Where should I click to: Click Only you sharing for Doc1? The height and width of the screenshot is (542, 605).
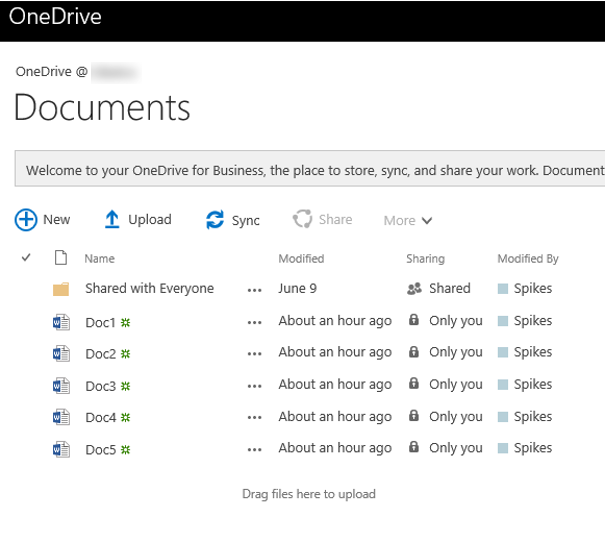point(456,321)
